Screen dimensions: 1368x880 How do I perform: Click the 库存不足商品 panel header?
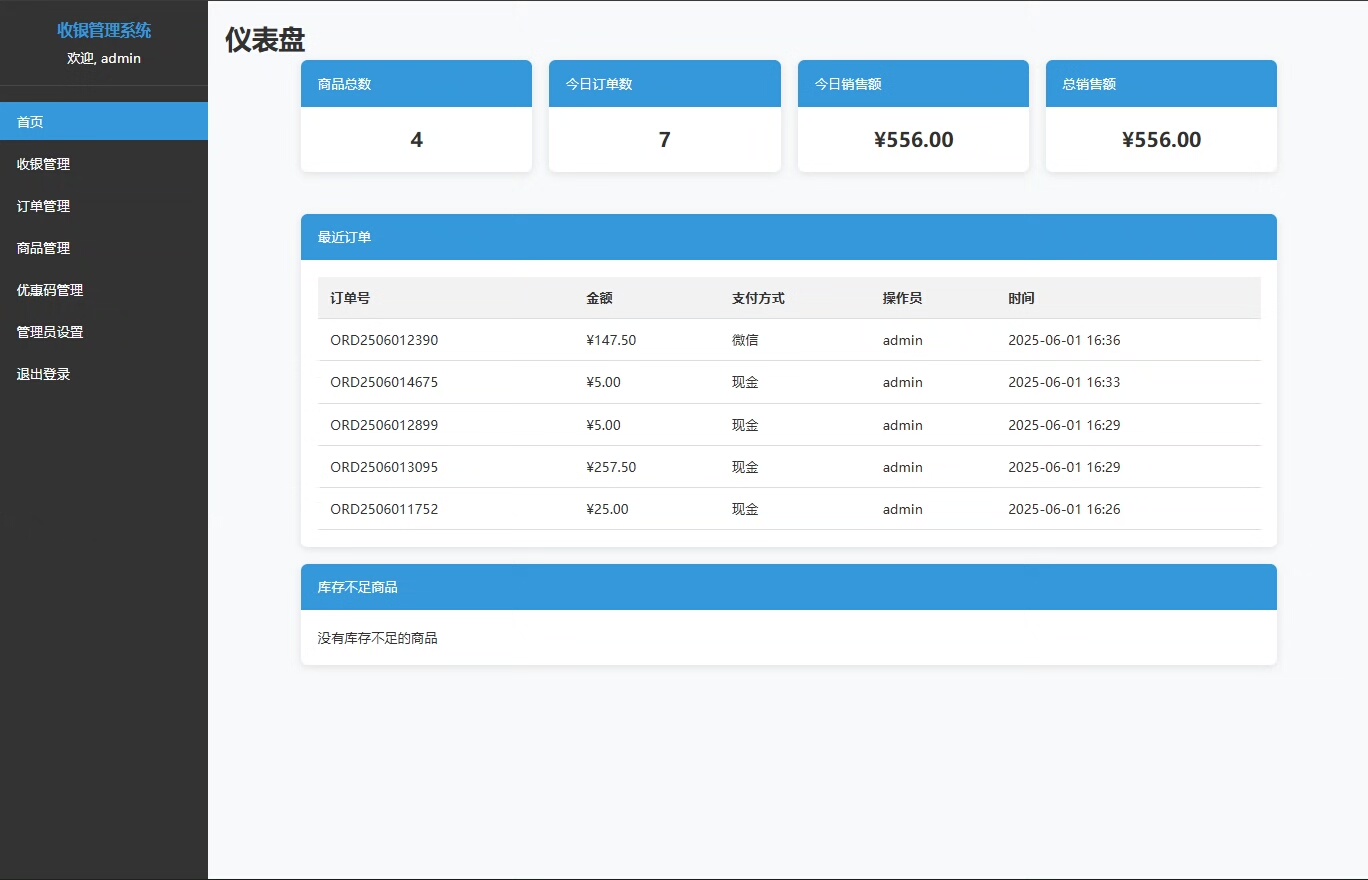[x=788, y=587]
